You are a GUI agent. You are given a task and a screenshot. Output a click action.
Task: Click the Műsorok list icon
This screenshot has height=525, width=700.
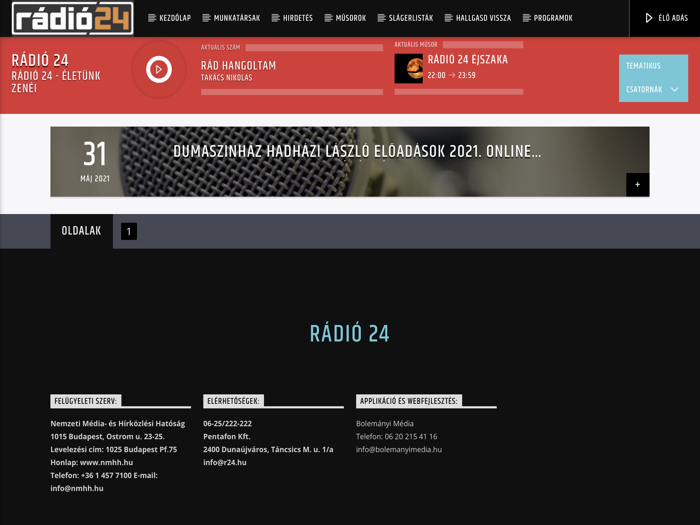pos(329,18)
